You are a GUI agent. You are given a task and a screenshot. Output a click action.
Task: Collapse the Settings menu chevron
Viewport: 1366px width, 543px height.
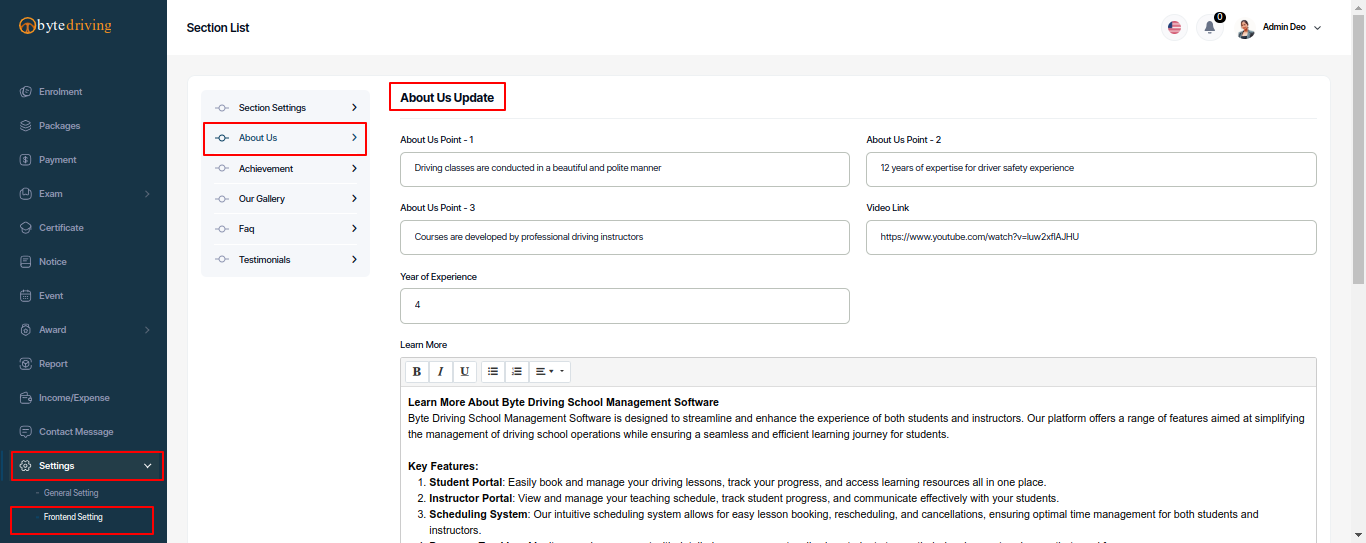(148, 466)
